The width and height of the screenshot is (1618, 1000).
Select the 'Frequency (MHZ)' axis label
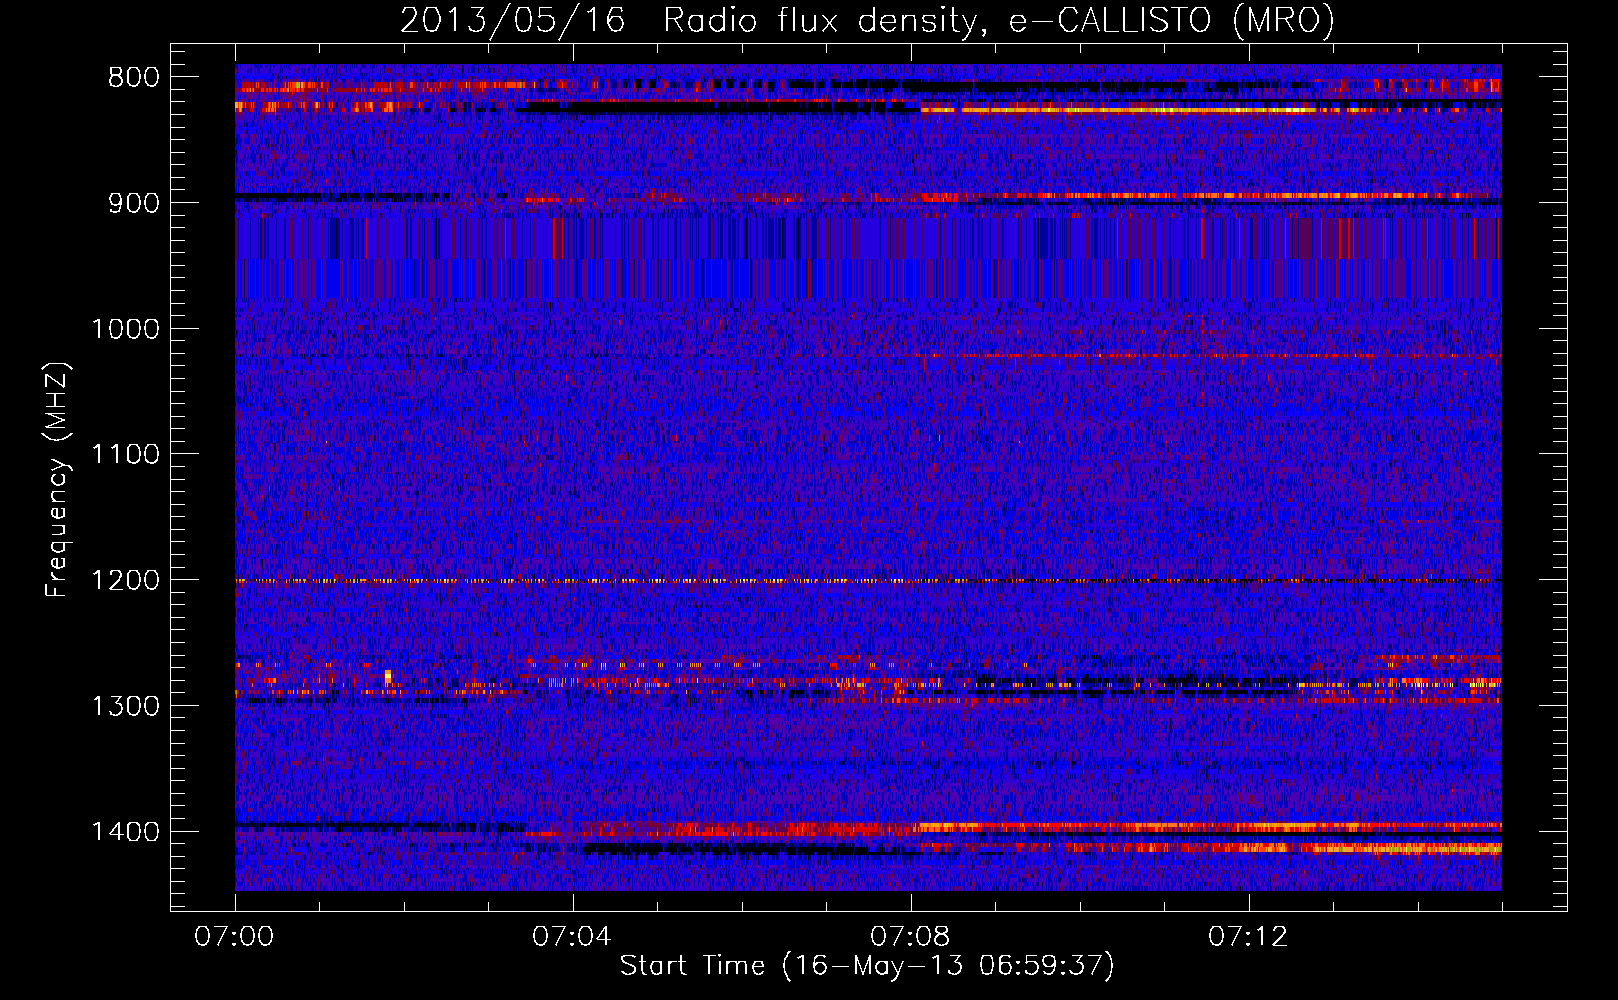(57, 480)
